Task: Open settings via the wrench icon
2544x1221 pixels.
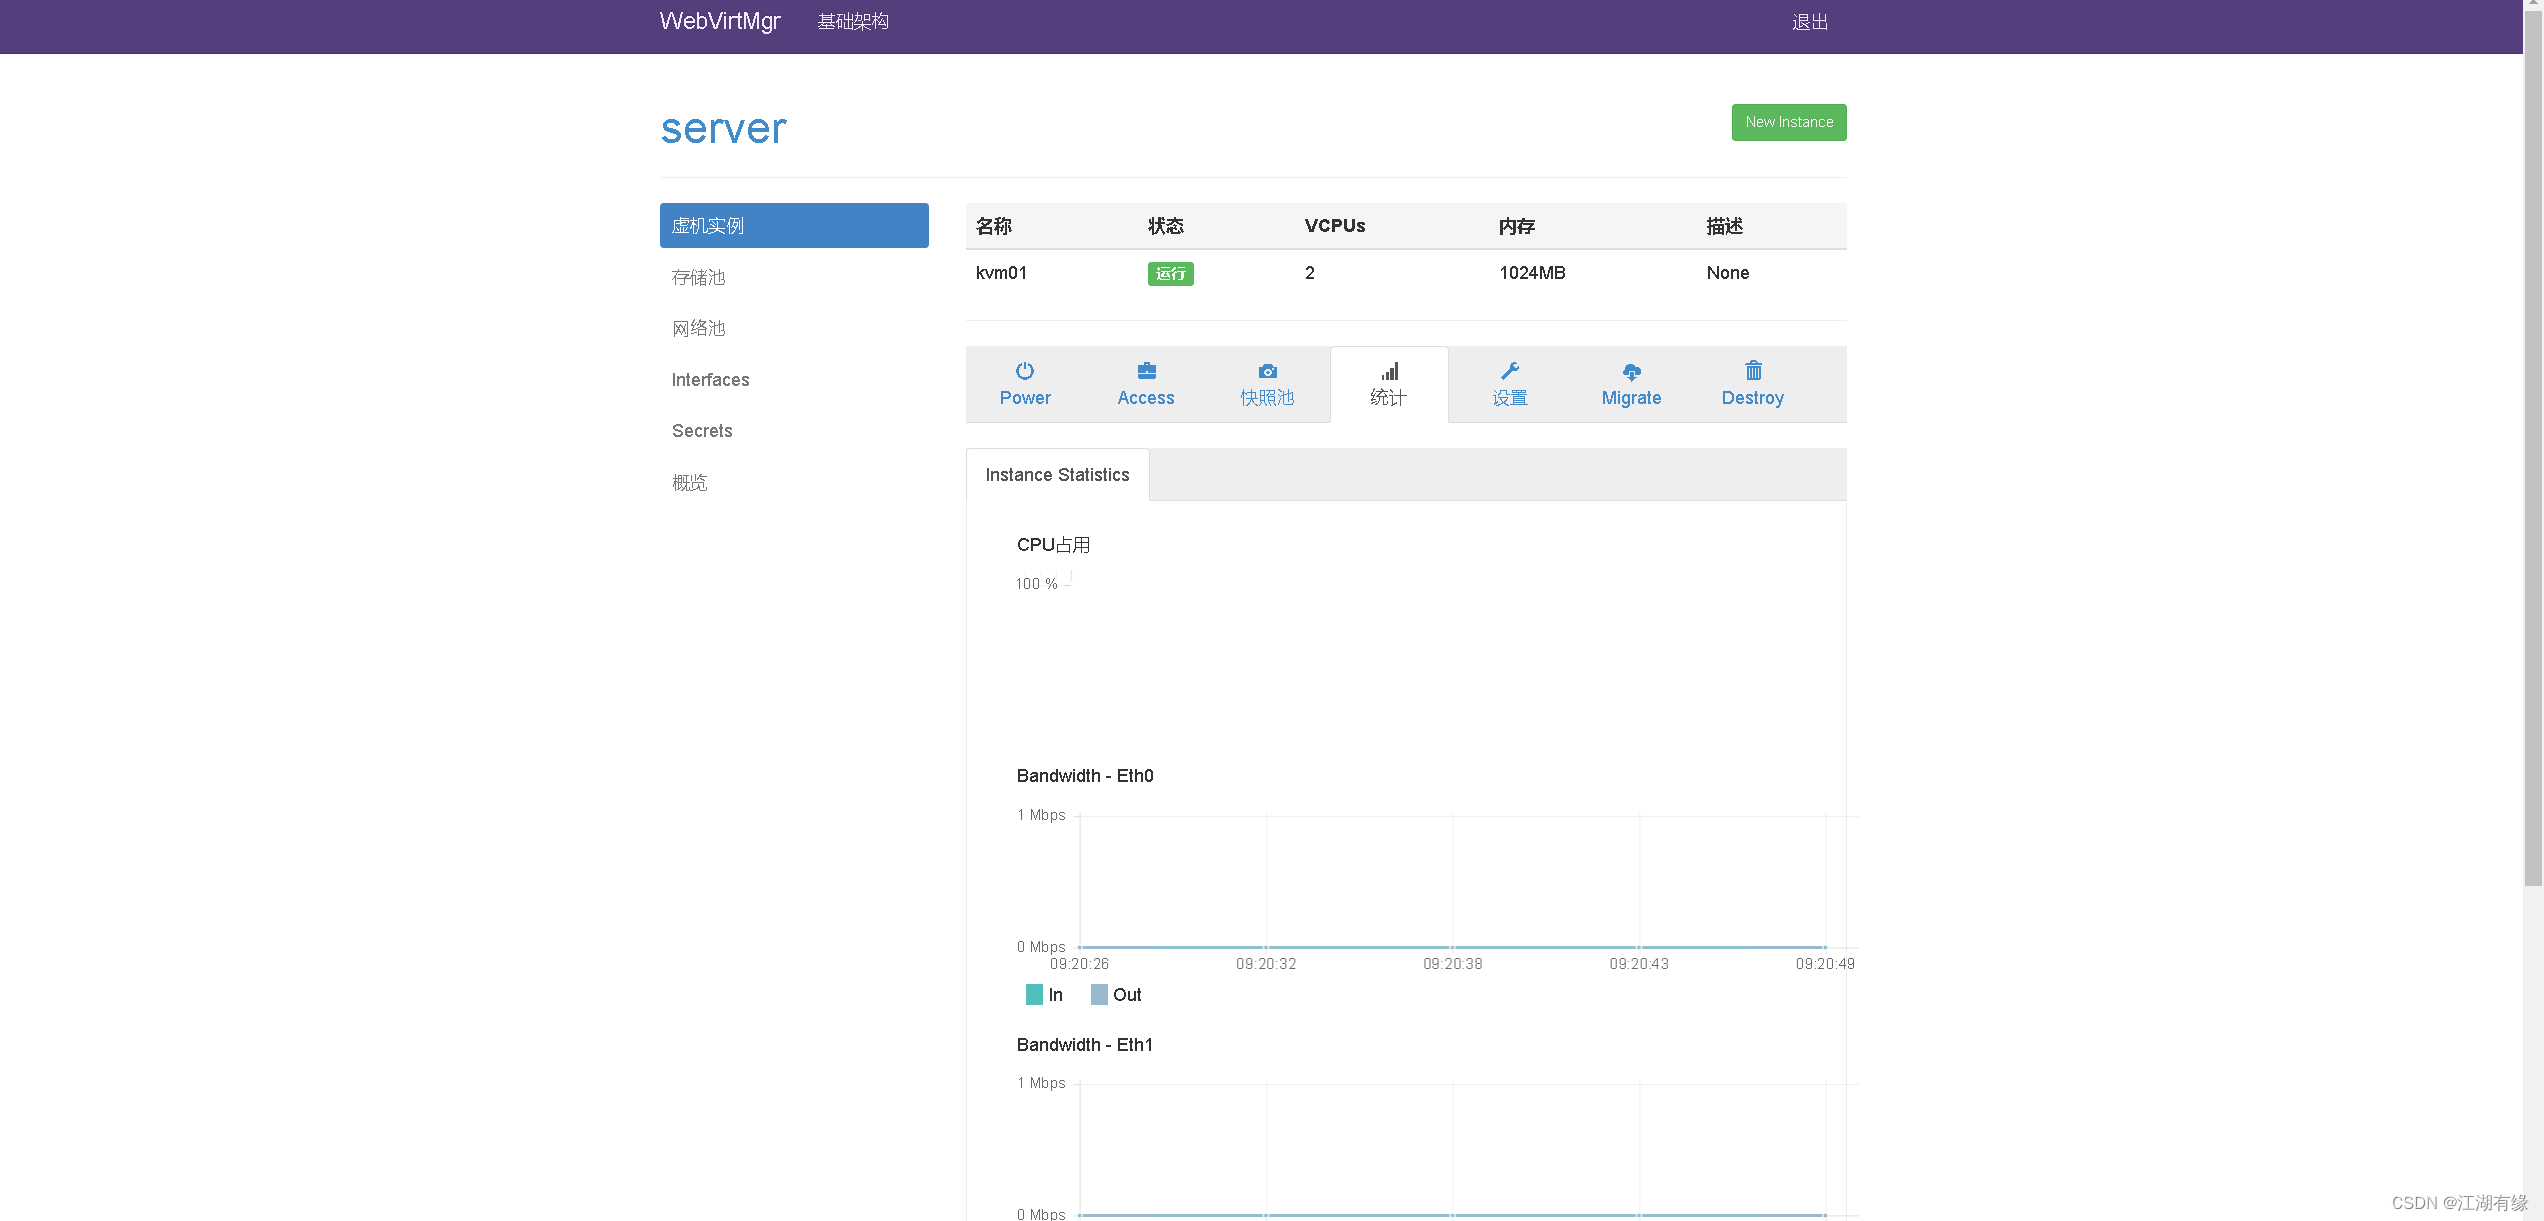Action: [1510, 371]
